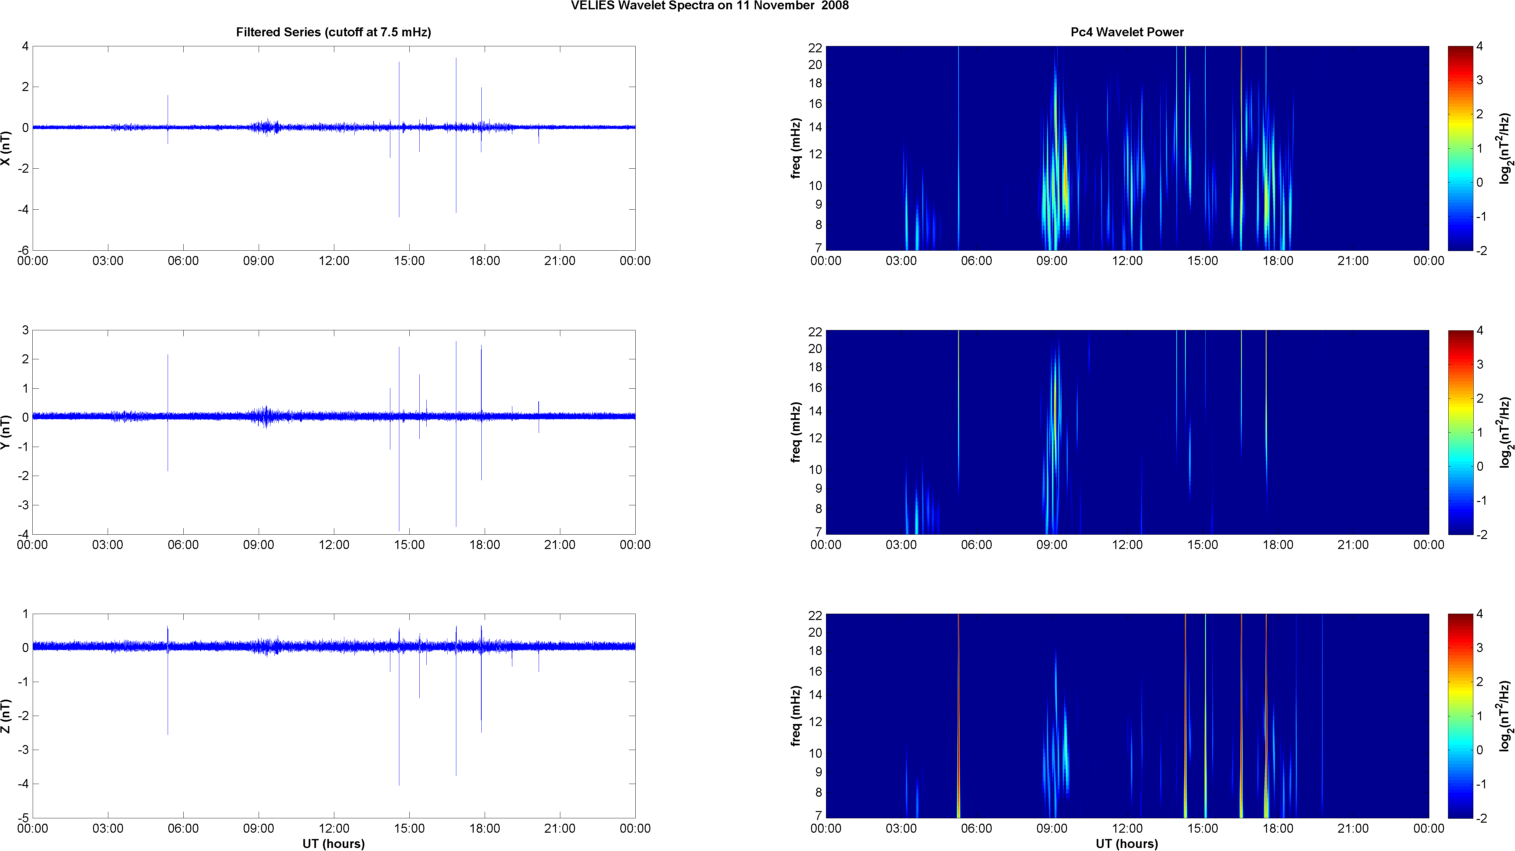Click 'UT (hours)' label under bottom wavelet plot
Screen dimensions: 1515x851
pyautogui.click(x=1126, y=843)
